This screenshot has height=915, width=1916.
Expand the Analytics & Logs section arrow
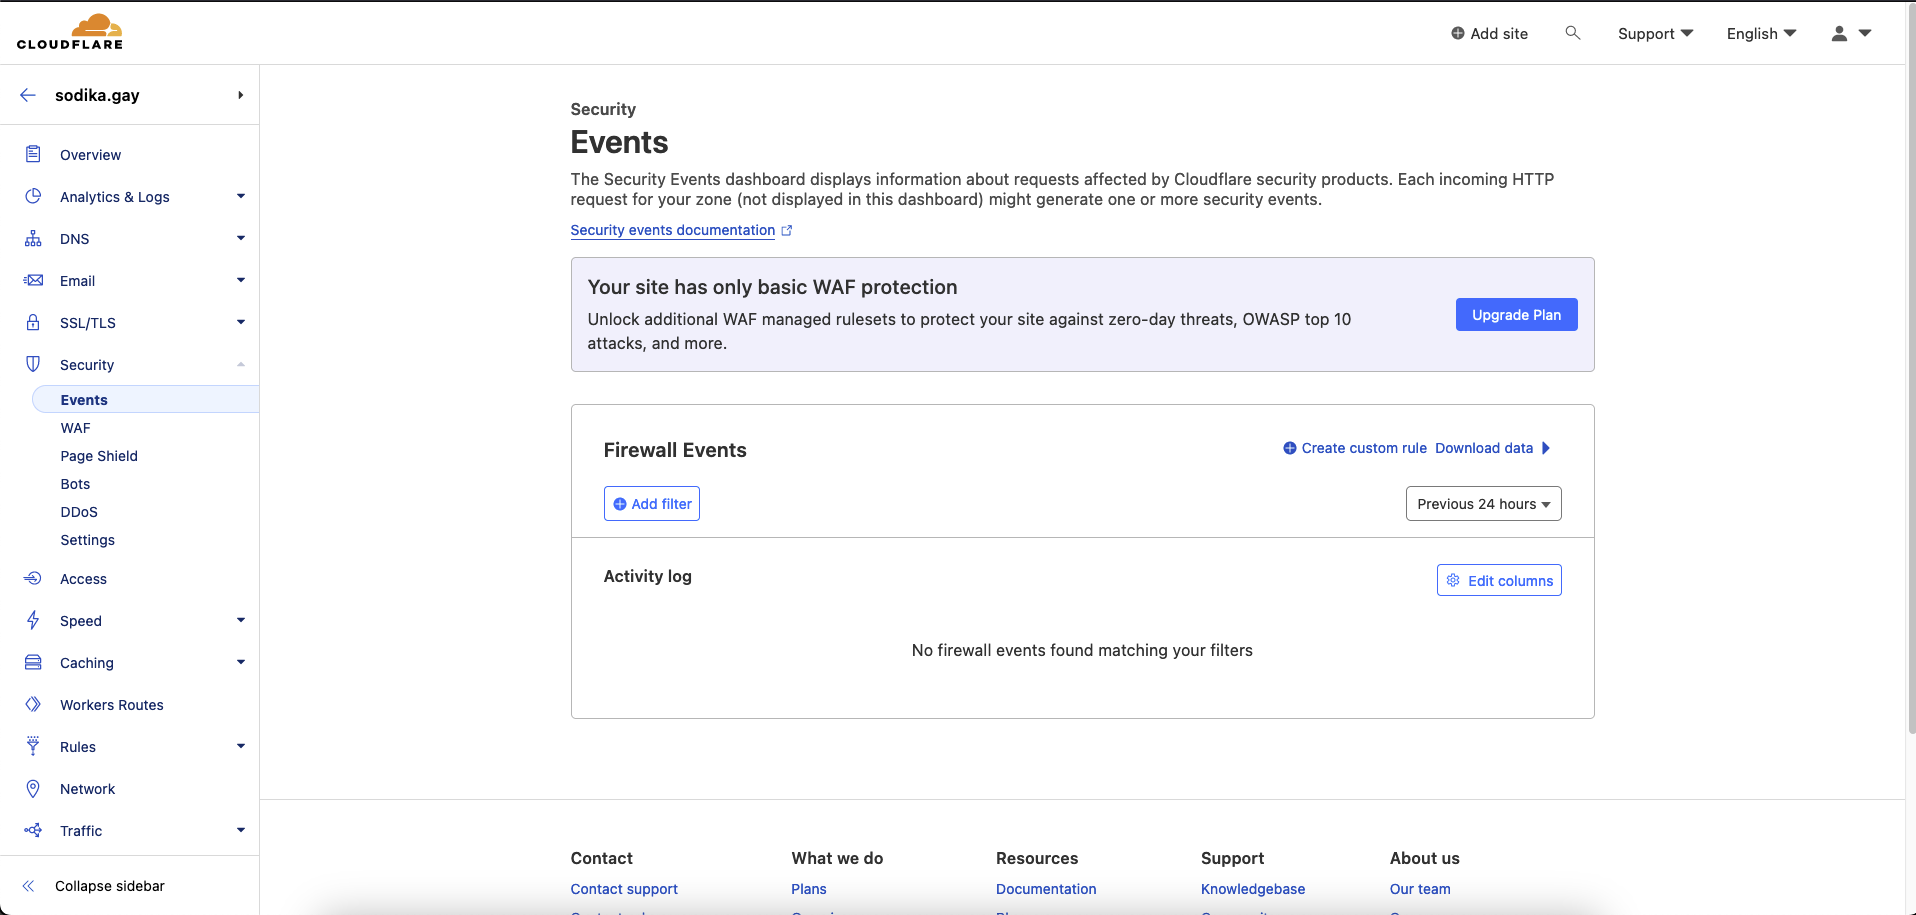pyautogui.click(x=241, y=196)
